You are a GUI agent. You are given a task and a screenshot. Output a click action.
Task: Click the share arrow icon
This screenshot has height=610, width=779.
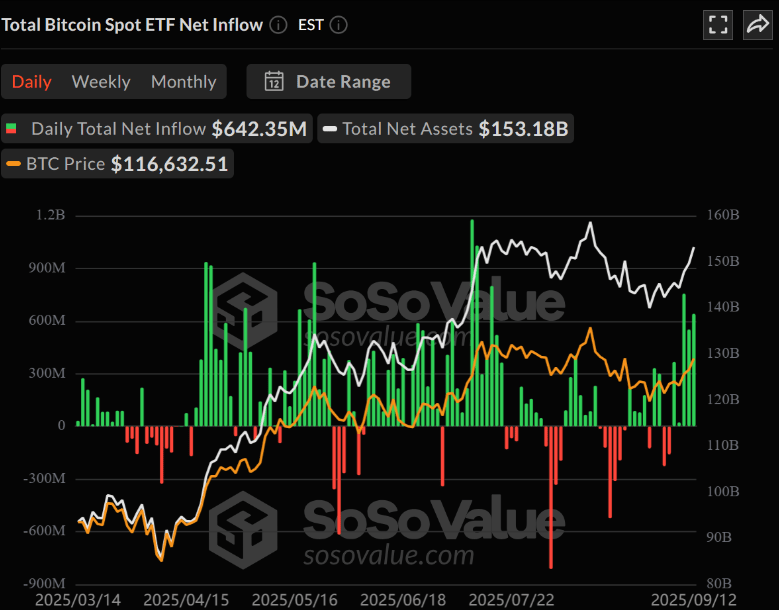click(x=756, y=25)
